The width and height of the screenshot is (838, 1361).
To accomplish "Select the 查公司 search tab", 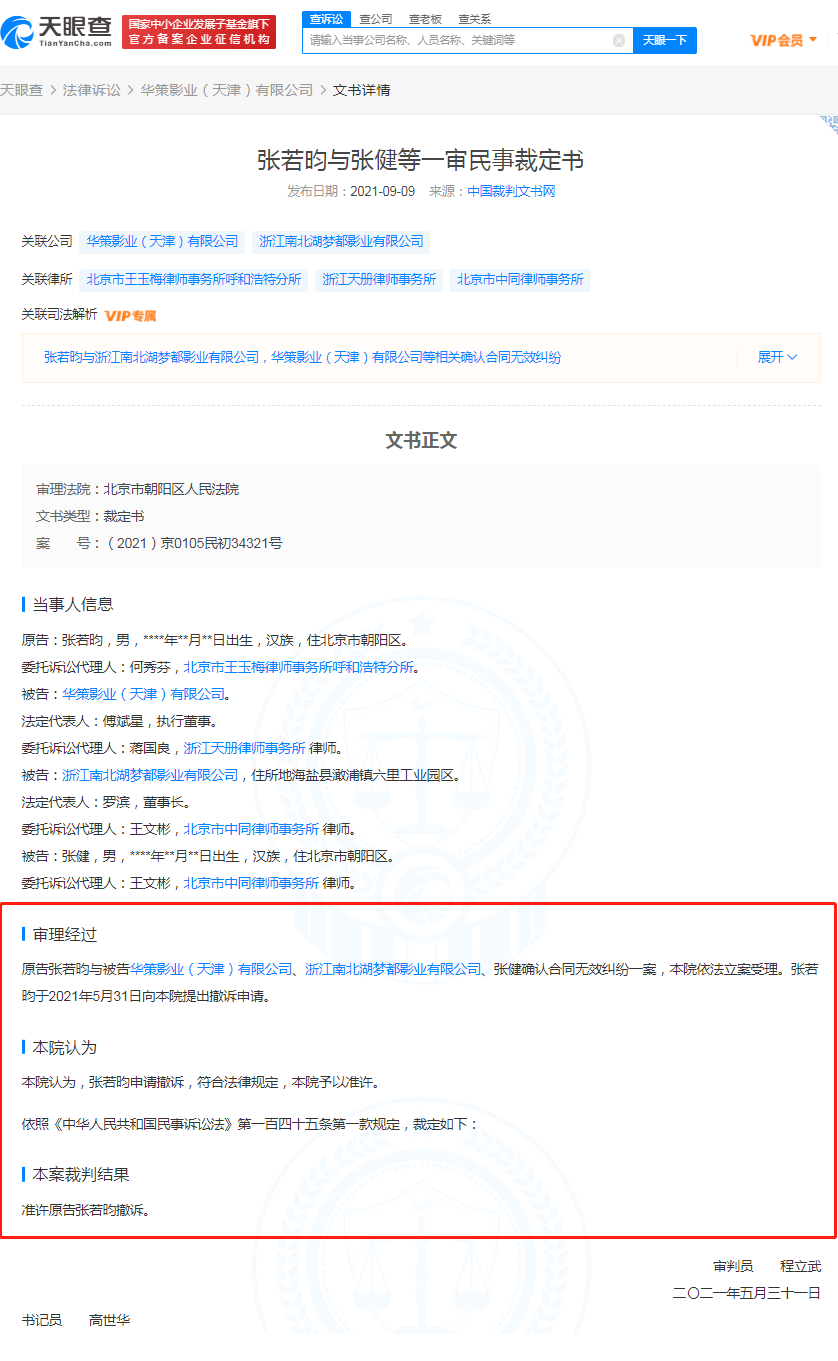I will 376,19.
